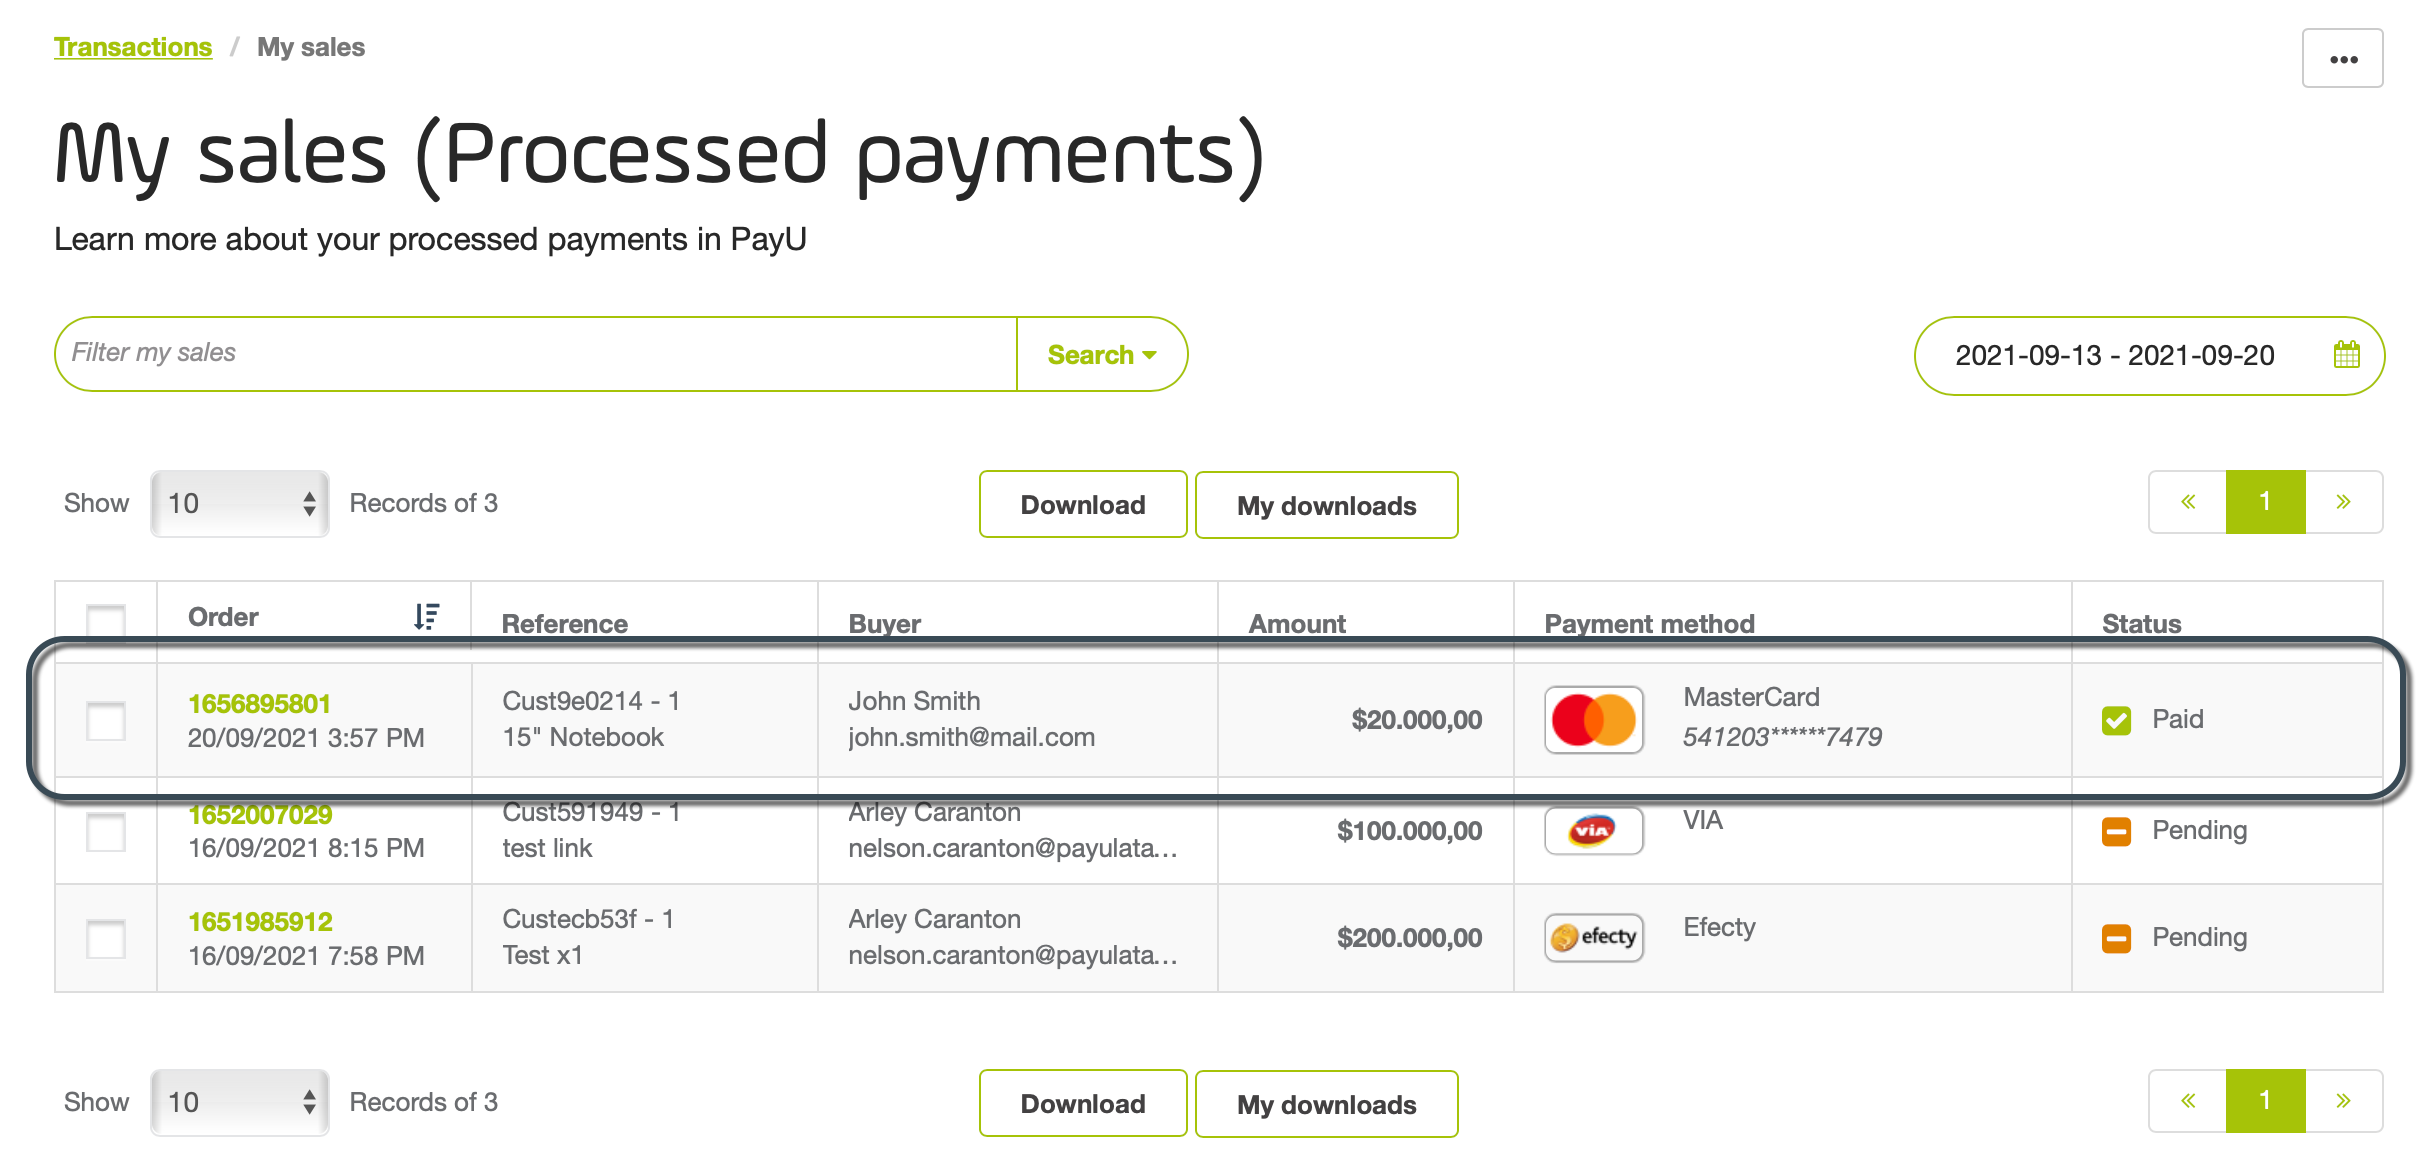Open the Transactions breadcrumb link
Image resolution: width=2430 pixels, height=1170 pixels.
tap(133, 47)
